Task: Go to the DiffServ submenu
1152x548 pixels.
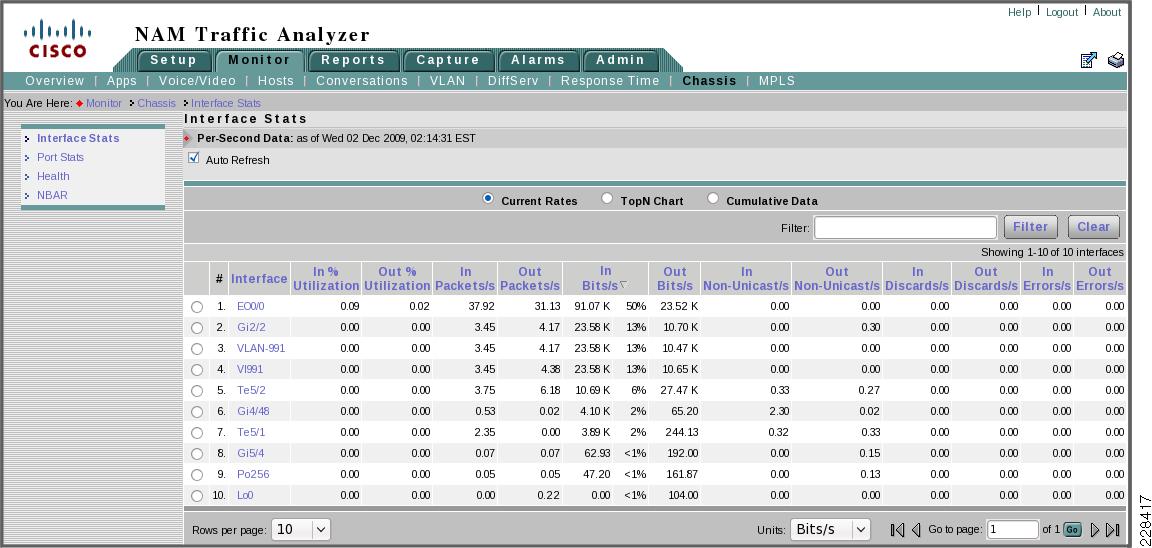Action: pos(513,81)
